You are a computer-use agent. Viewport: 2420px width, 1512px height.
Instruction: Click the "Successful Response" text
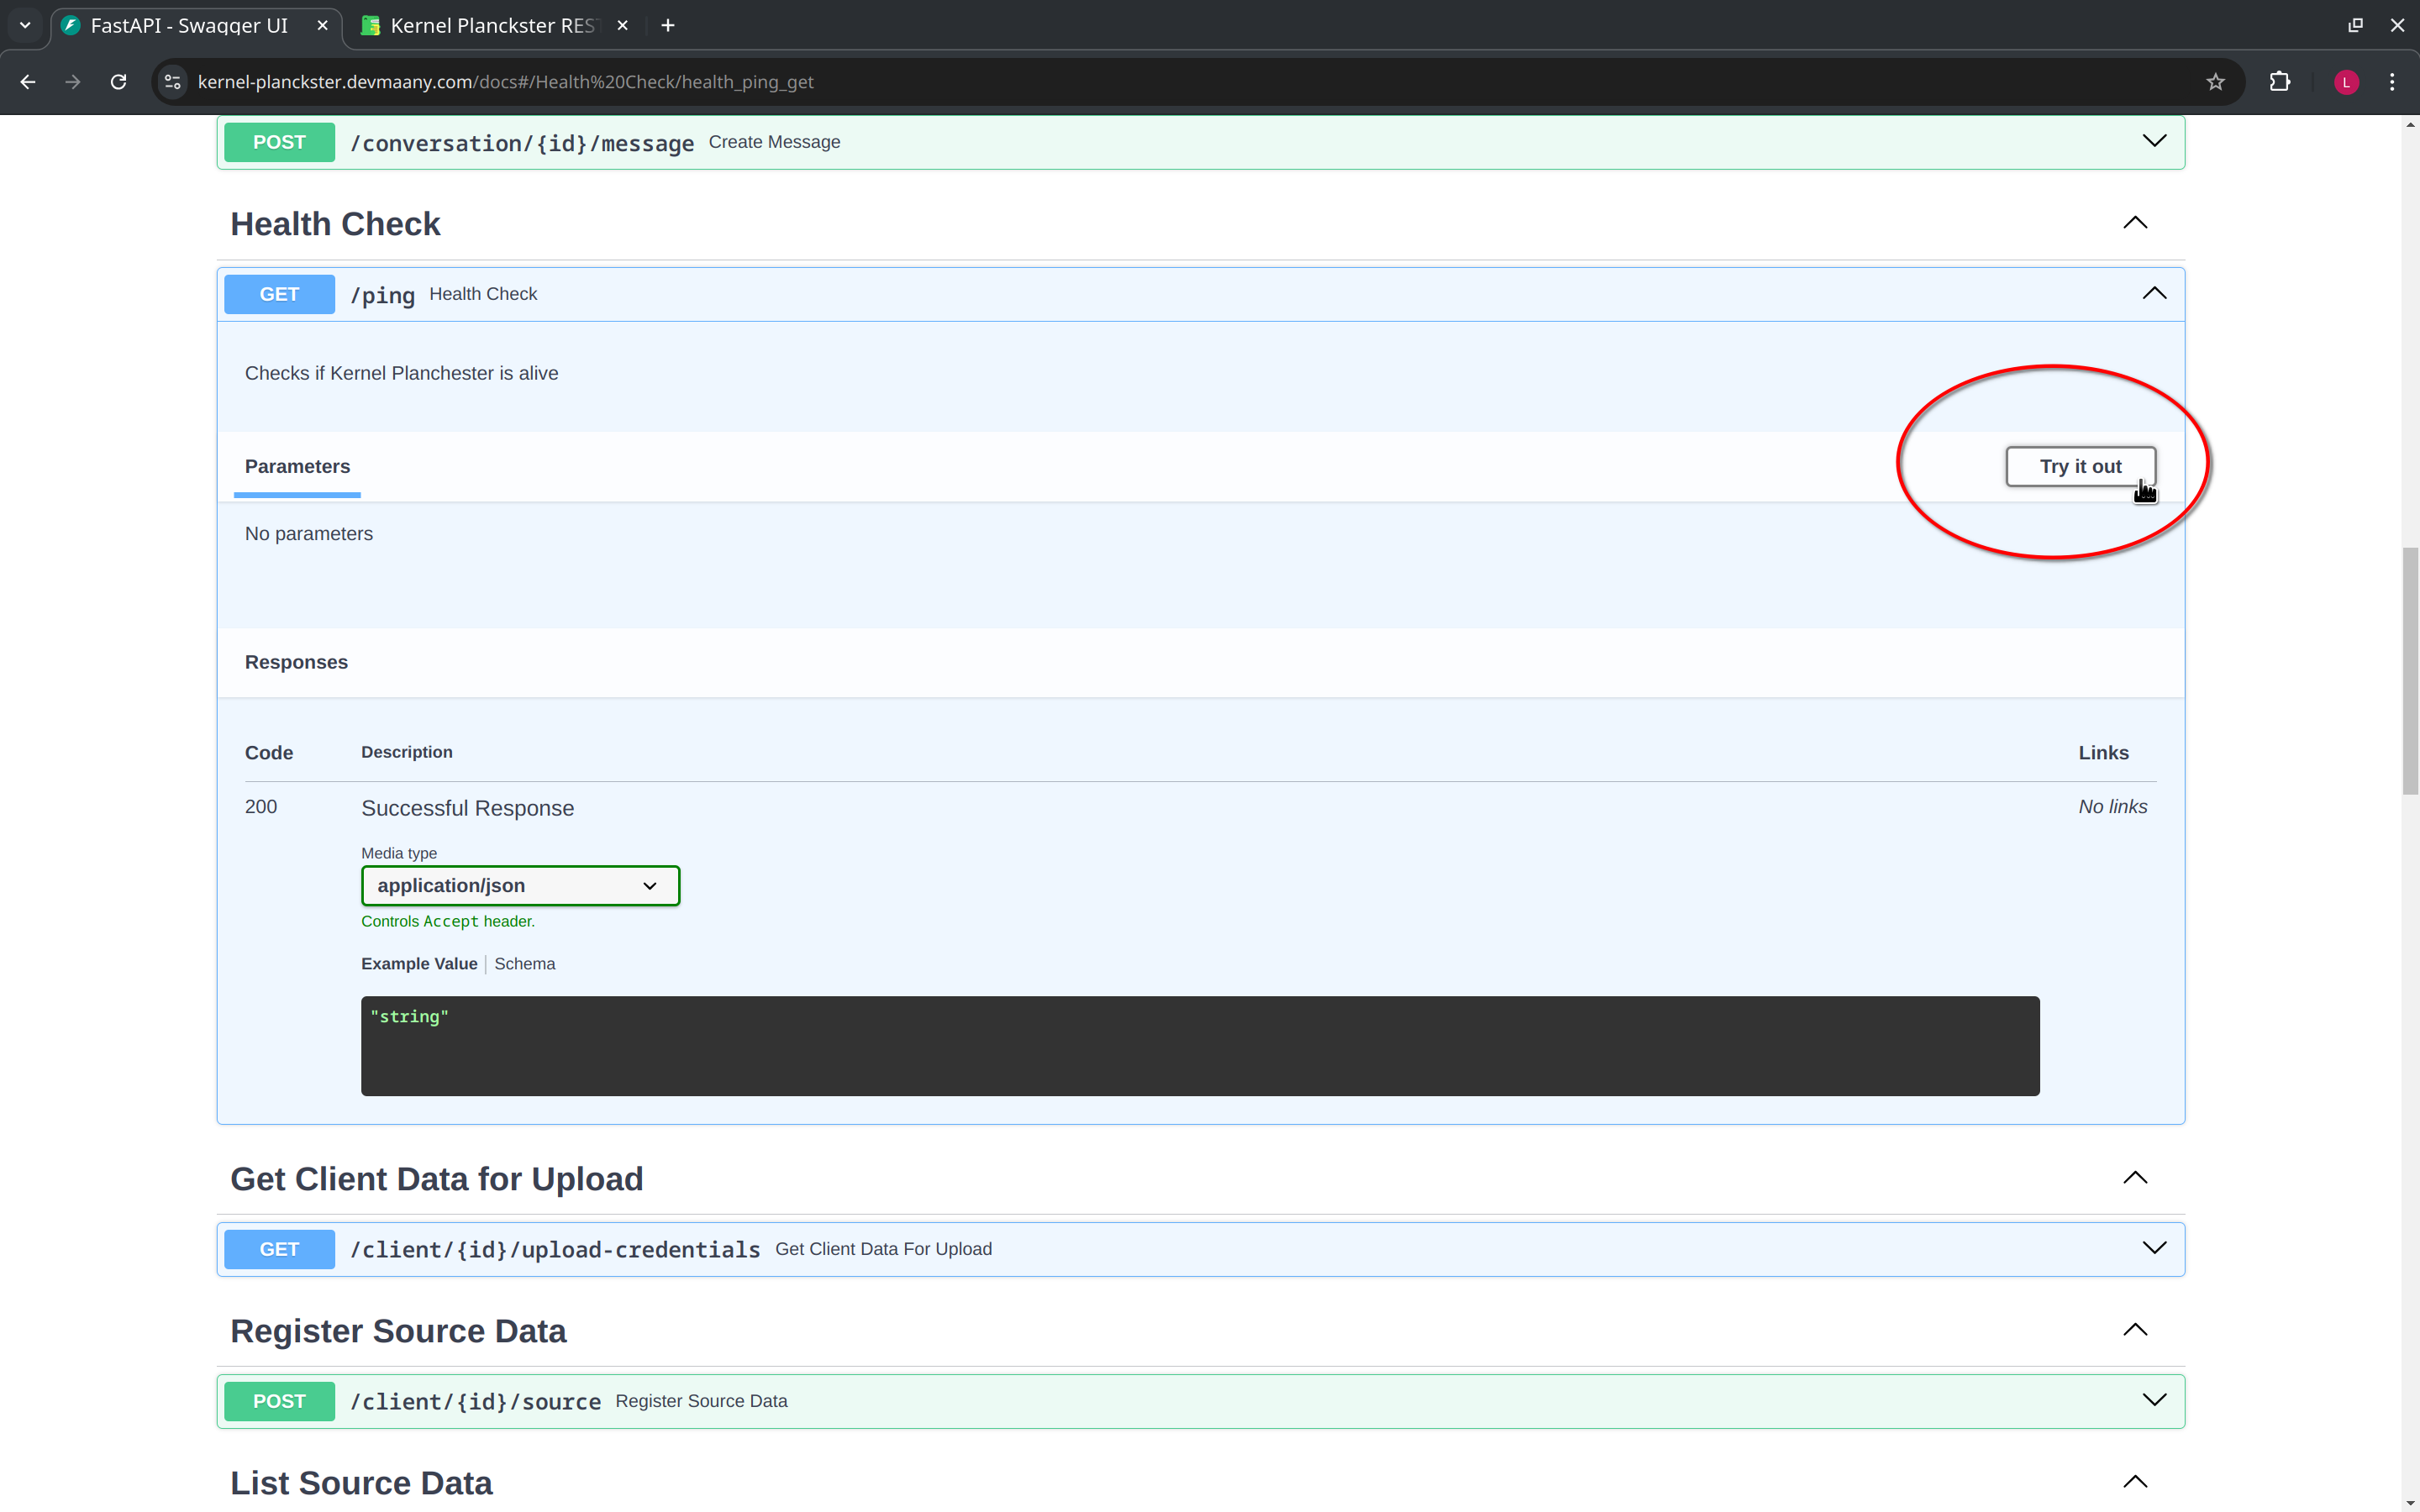(467, 808)
